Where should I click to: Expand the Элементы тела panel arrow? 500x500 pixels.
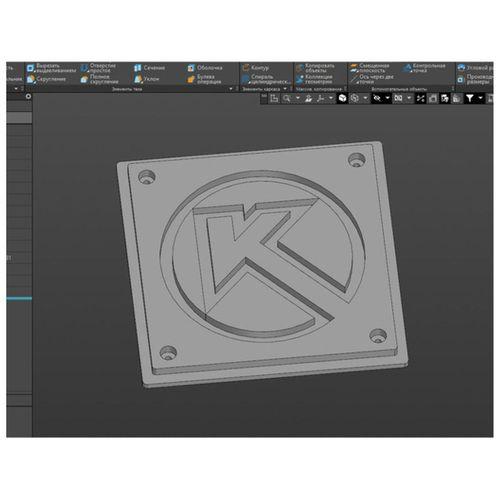[x=231, y=89]
